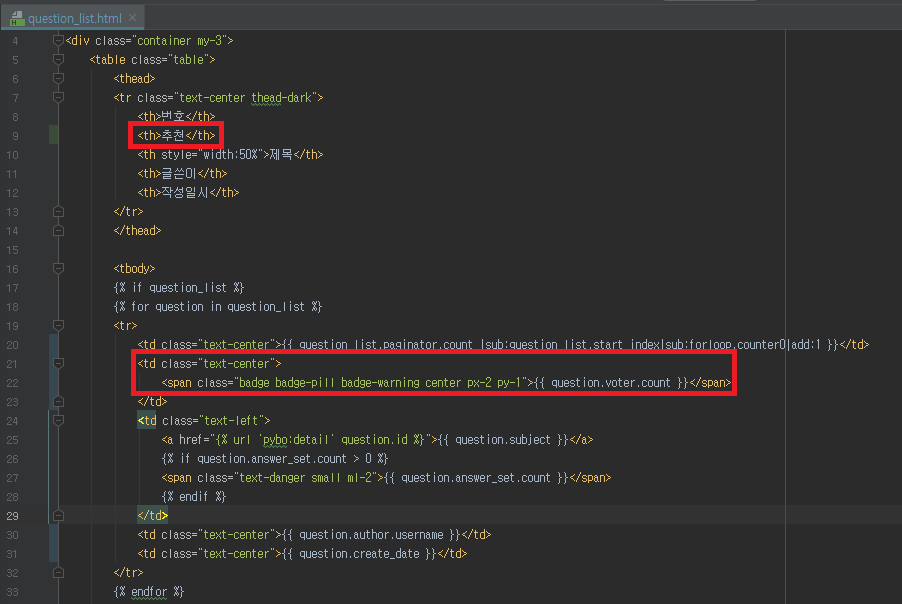Viewport: 902px width, 604px height.
Task: Click the a href pybo:detail link line
Action: pos(377,440)
